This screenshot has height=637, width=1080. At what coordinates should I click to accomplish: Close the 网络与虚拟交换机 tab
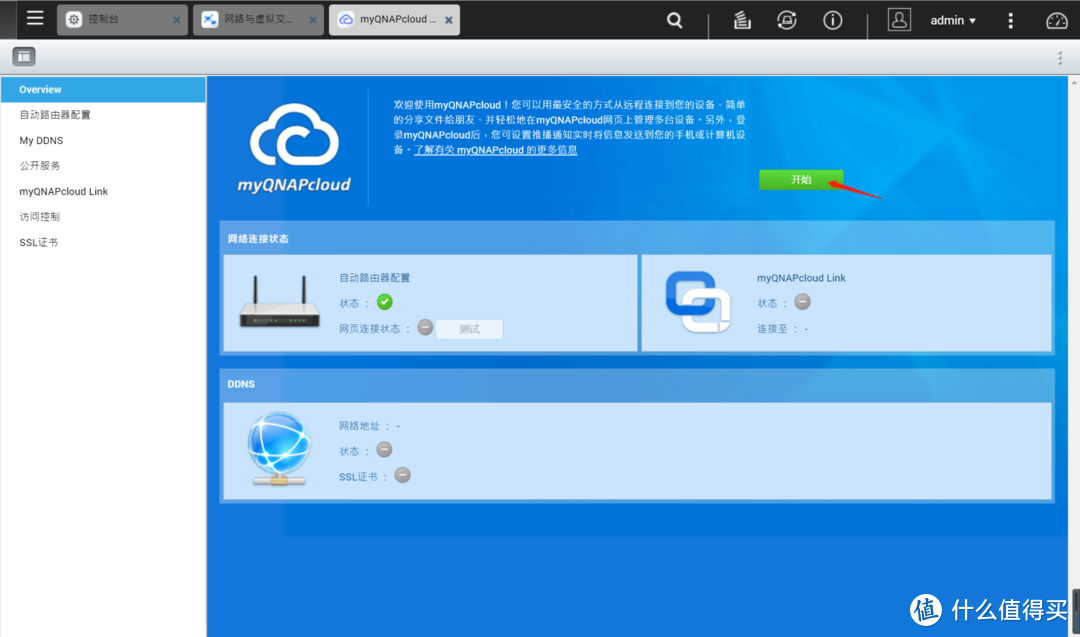(313, 21)
